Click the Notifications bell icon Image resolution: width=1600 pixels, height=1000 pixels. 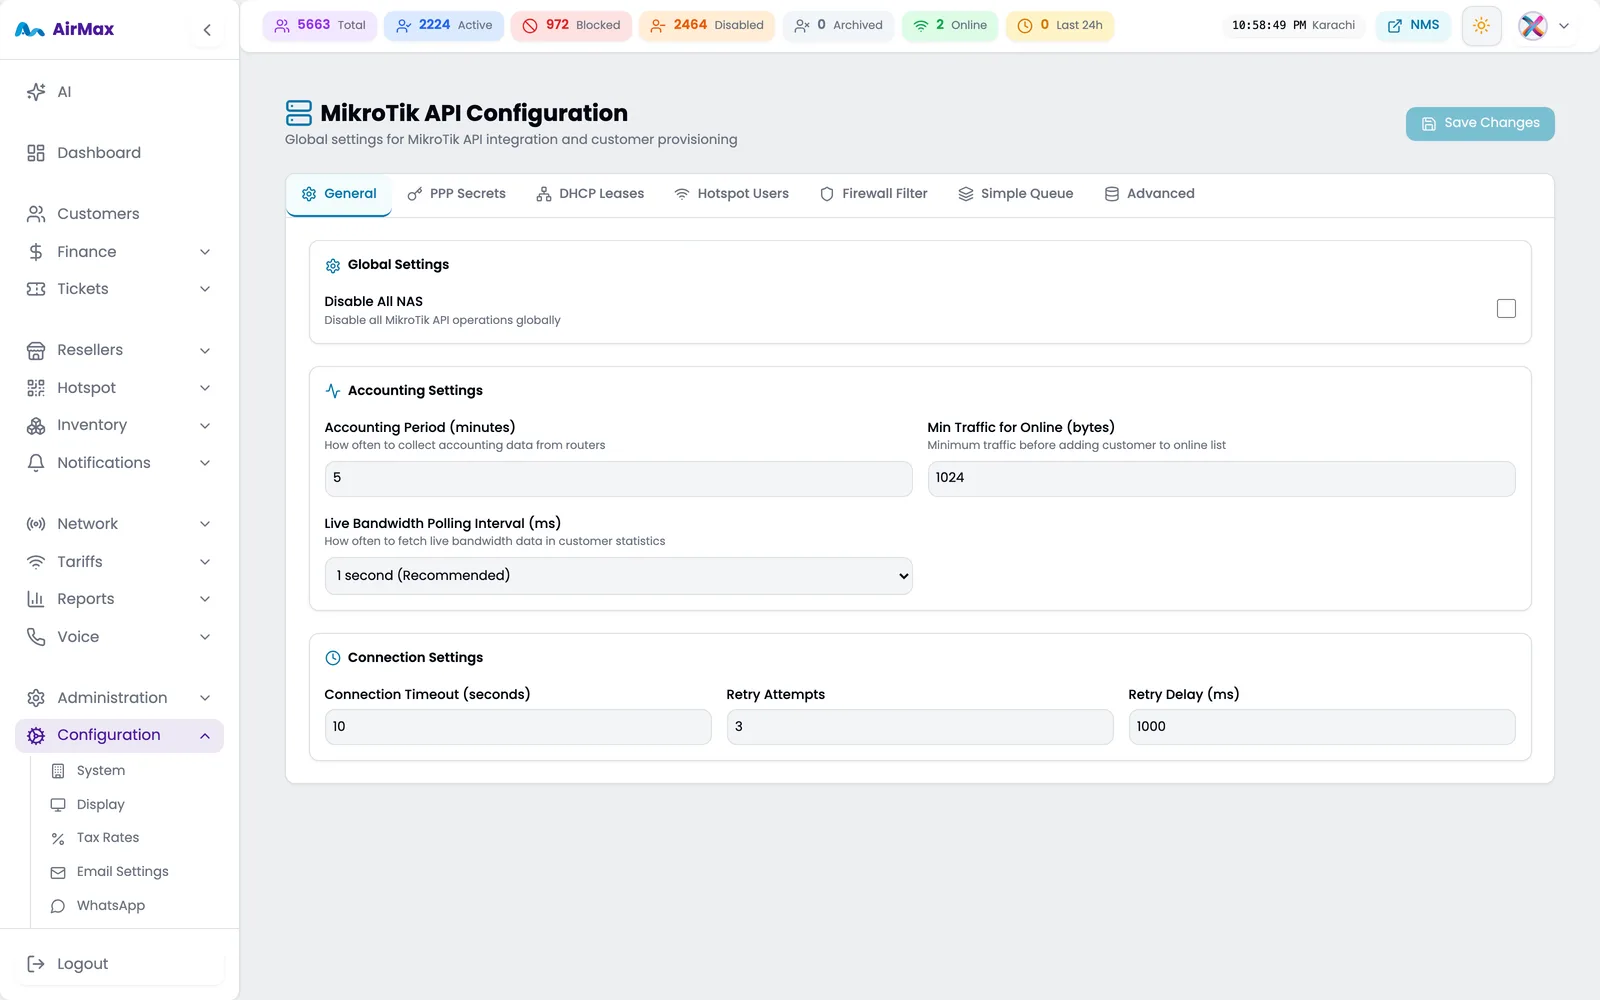pos(36,463)
